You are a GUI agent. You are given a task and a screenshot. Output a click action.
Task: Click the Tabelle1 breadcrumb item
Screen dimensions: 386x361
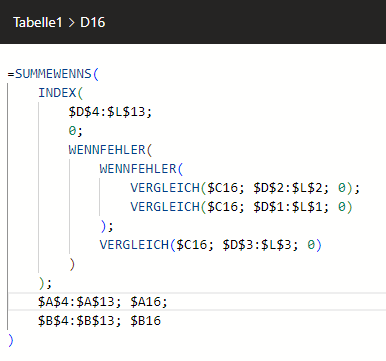coord(38,22)
